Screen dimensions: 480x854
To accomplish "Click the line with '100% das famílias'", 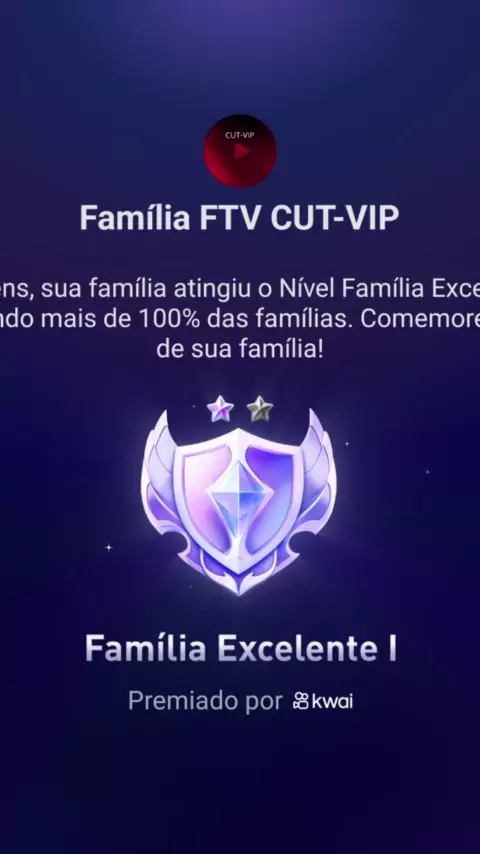I will tap(240, 319).
